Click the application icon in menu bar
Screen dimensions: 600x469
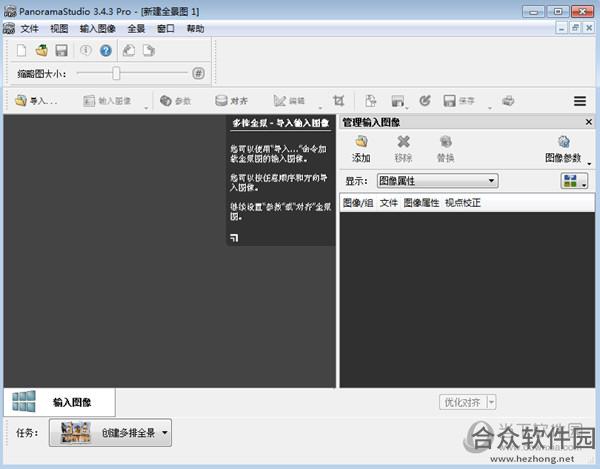[9, 29]
